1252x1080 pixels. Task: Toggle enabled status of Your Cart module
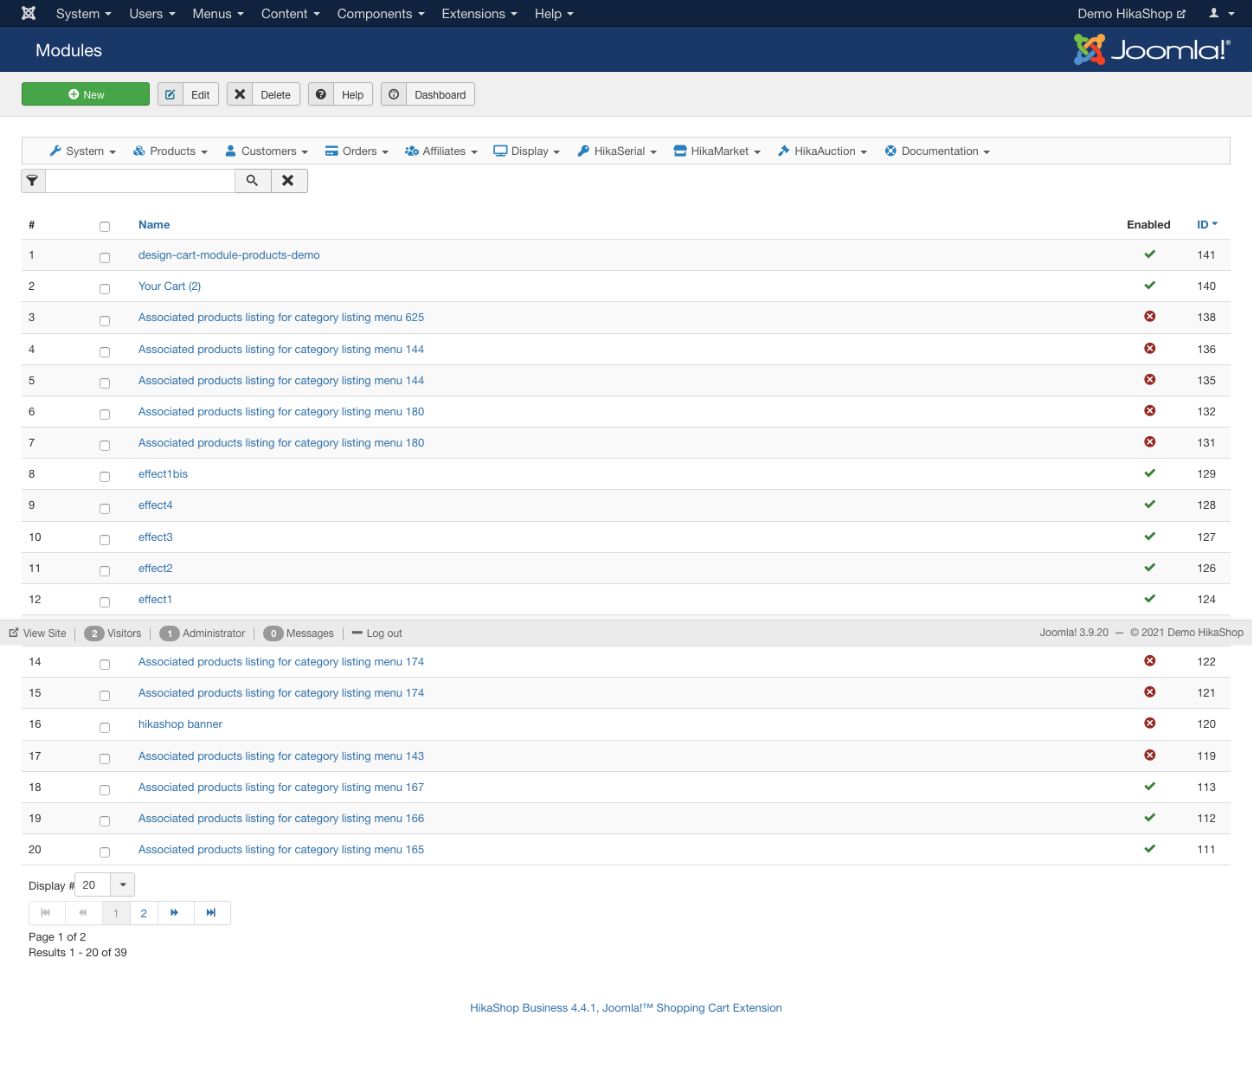click(x=1149, y=286)
